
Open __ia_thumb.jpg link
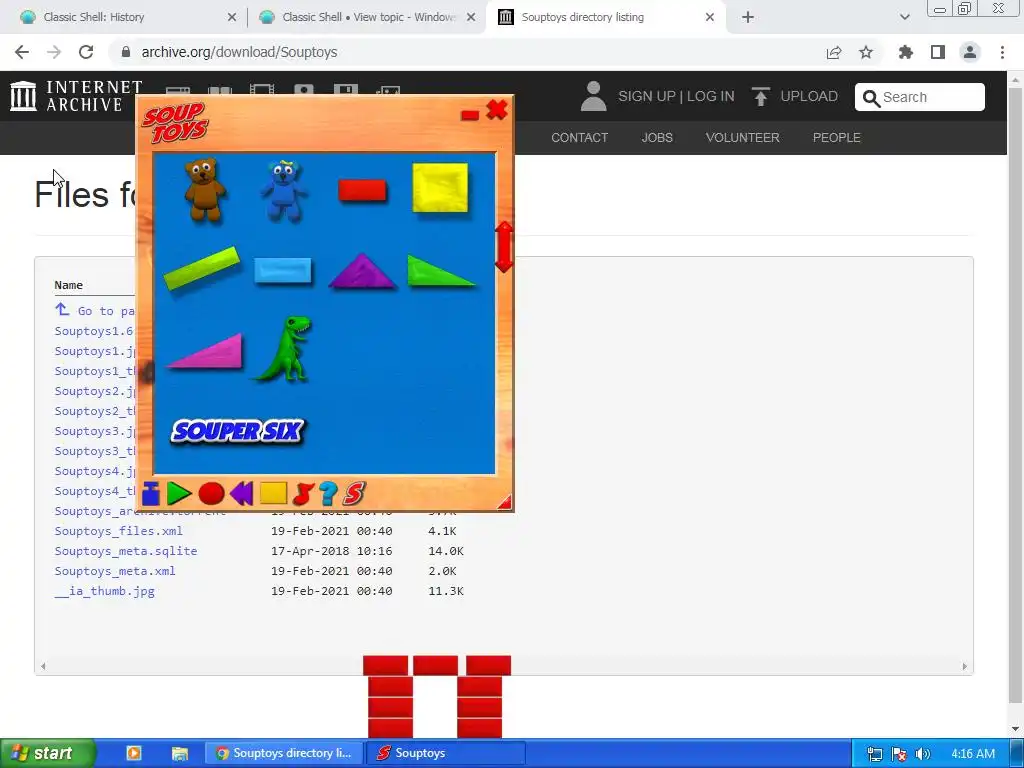point(104,591)
